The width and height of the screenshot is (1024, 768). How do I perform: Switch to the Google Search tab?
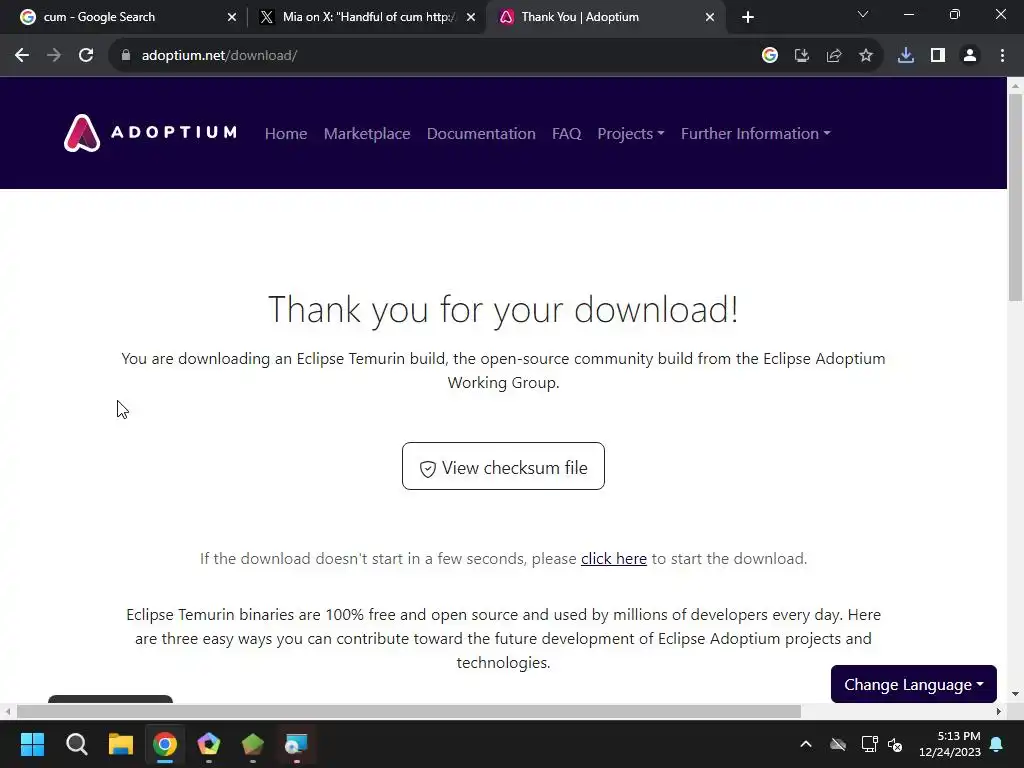(x=124, y=17)
